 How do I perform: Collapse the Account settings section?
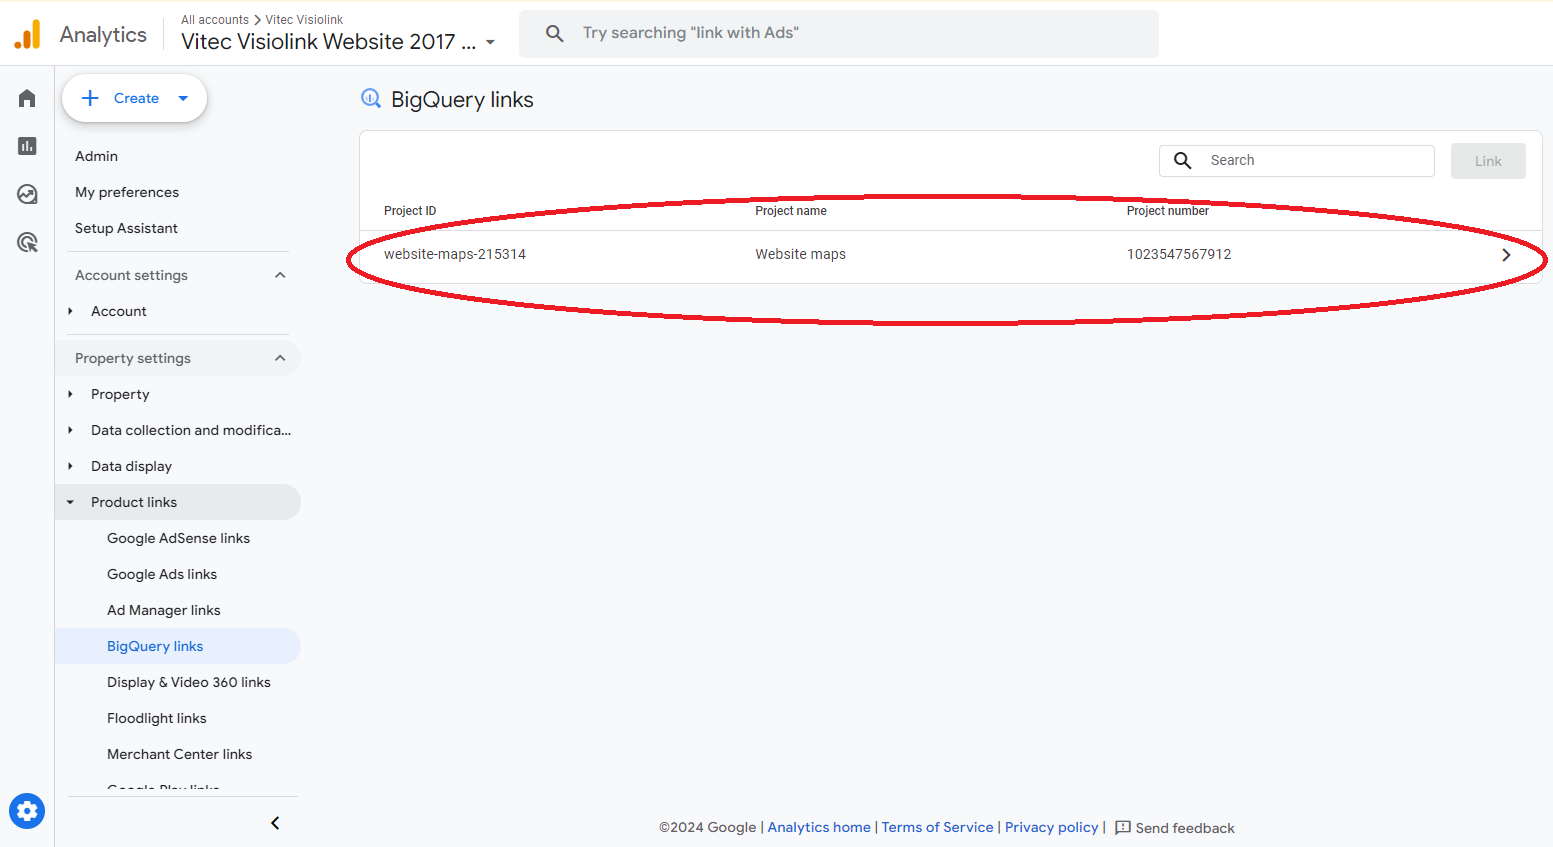click(280, 275)
